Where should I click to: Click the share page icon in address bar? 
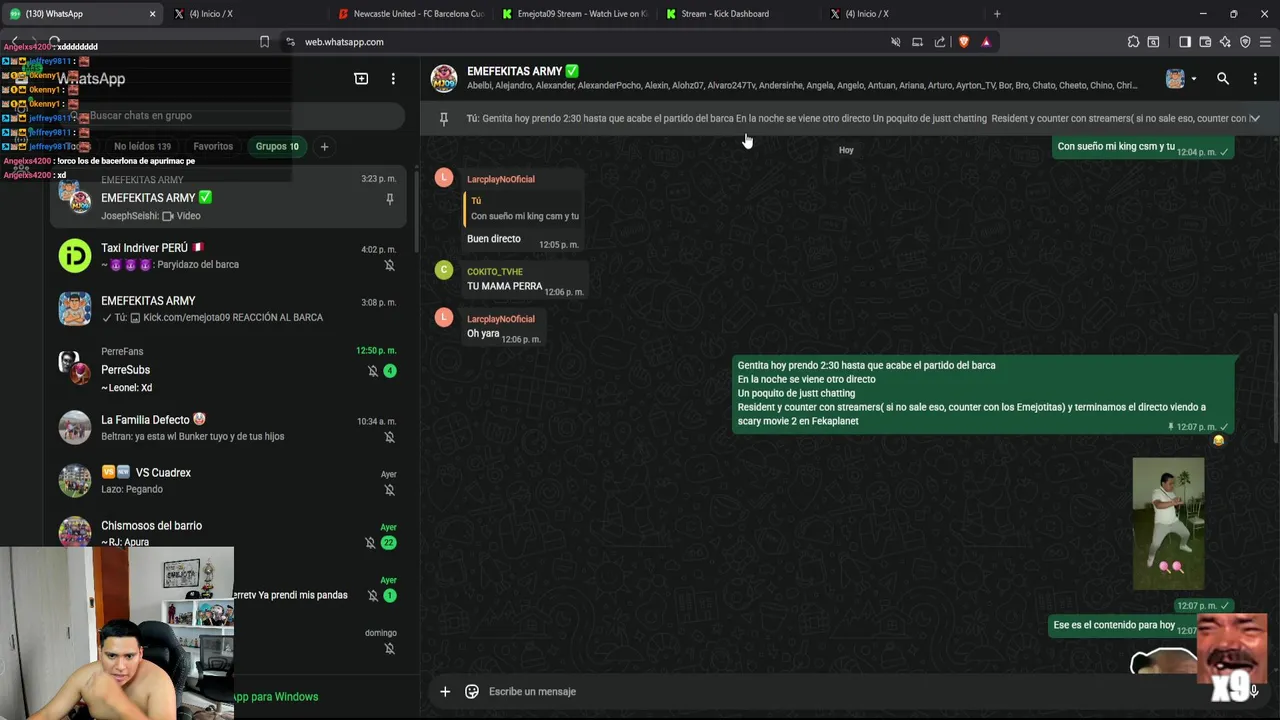pos(940,42)
